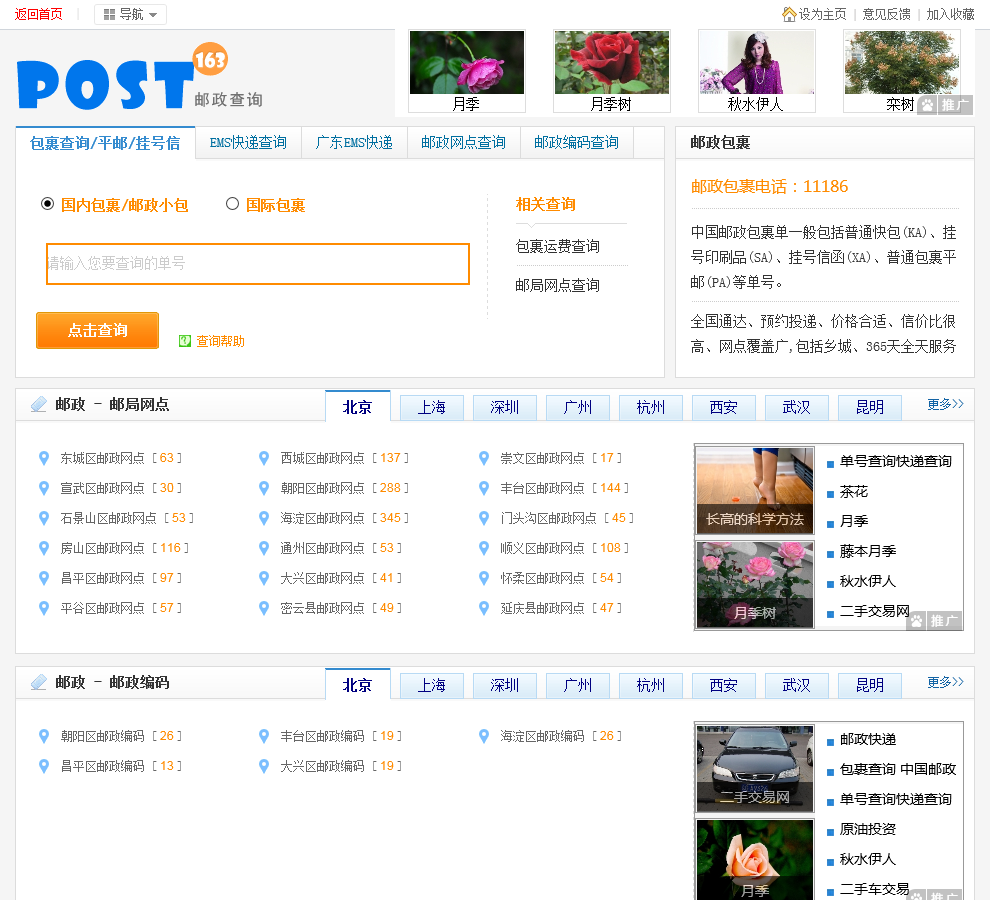Open the 广东EMS快递 tab
Viewport: 990px width, 900px height.
354,143
